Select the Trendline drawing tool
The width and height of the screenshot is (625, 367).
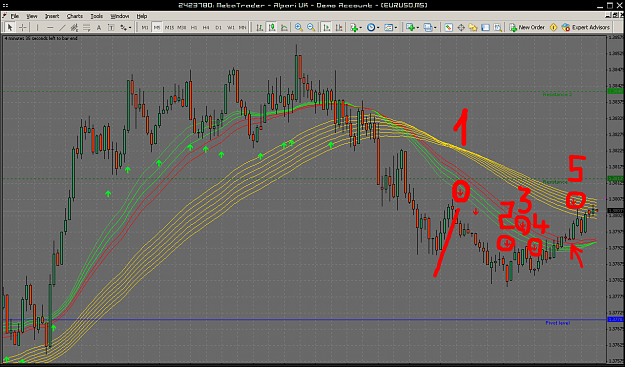[x=62, y=27]
